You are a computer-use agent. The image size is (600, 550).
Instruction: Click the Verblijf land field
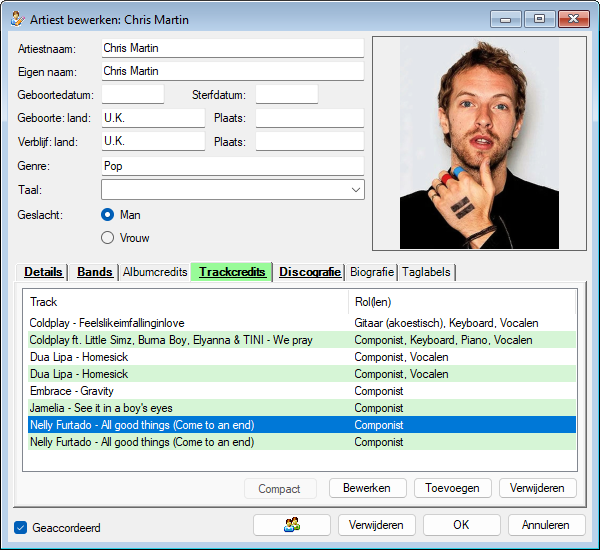coord(153,141)
